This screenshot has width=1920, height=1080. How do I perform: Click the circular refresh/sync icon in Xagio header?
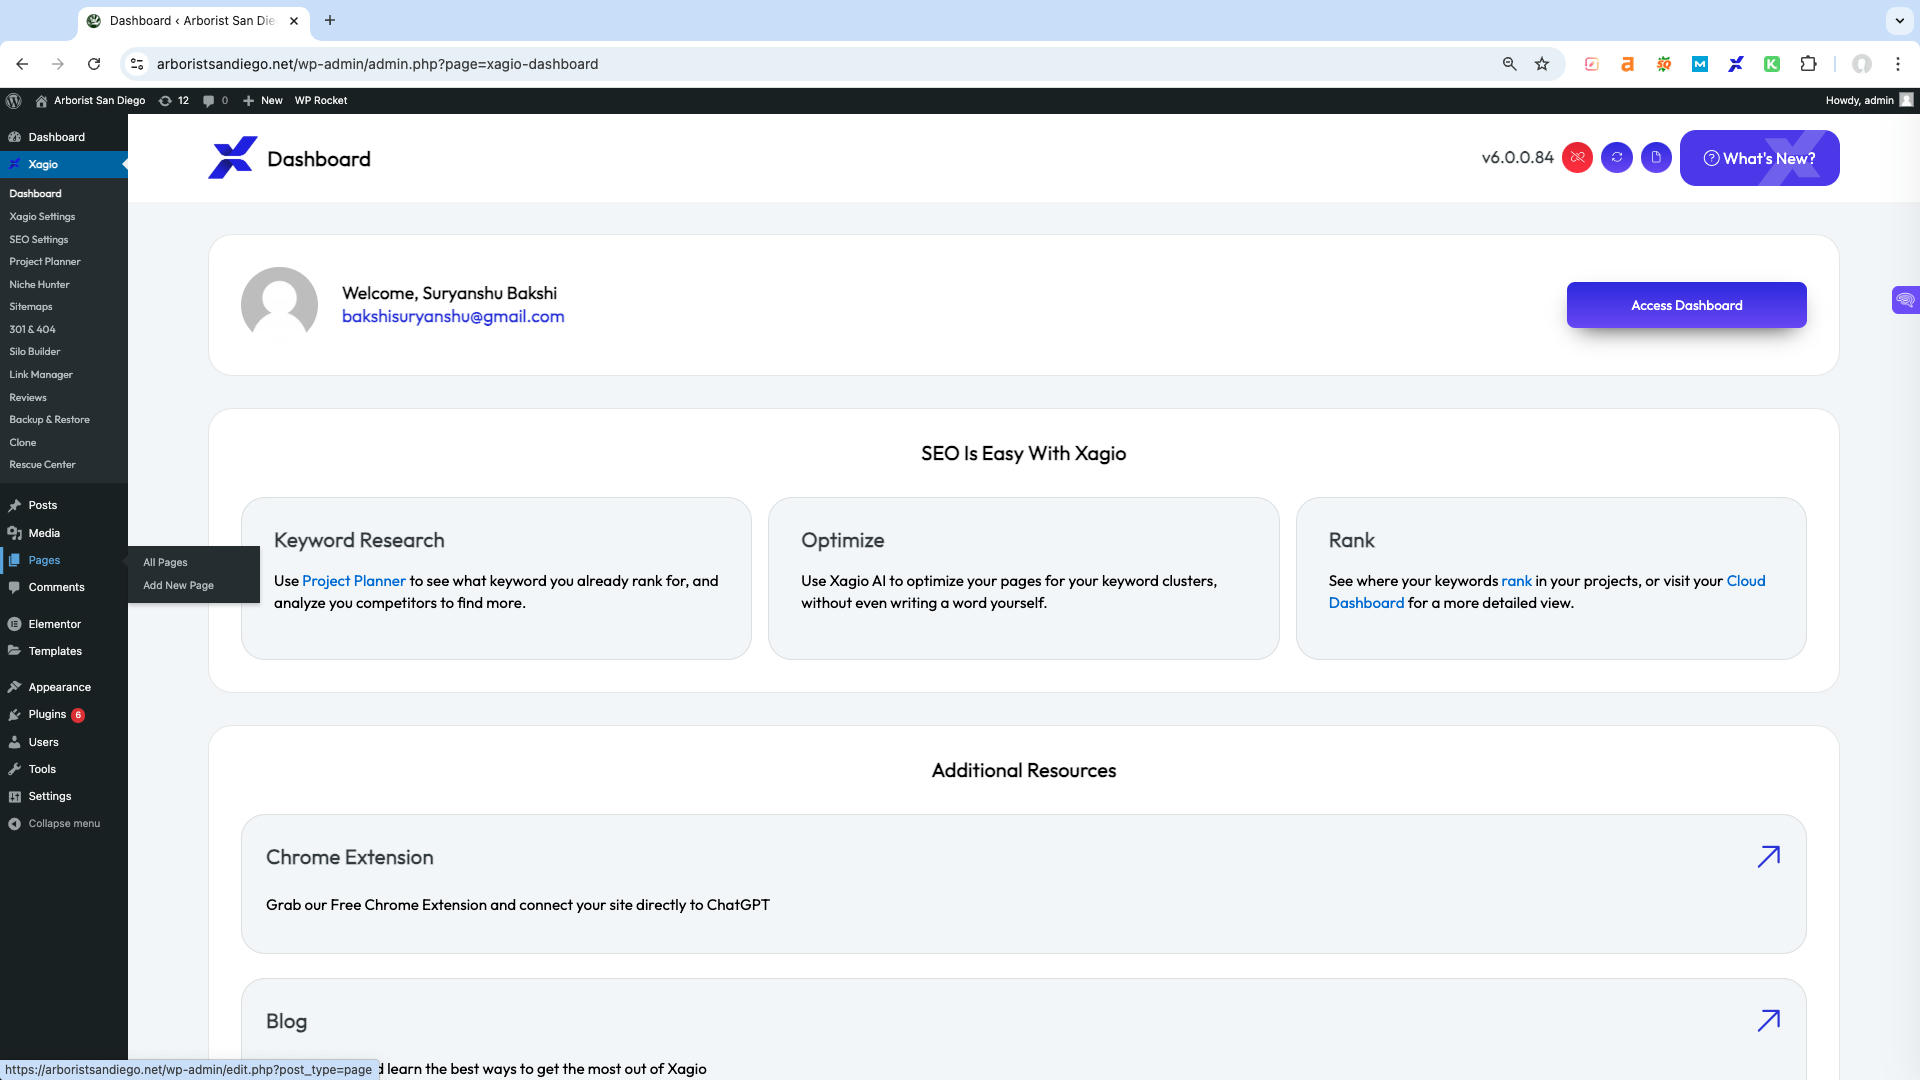(x=1617, y=158)
